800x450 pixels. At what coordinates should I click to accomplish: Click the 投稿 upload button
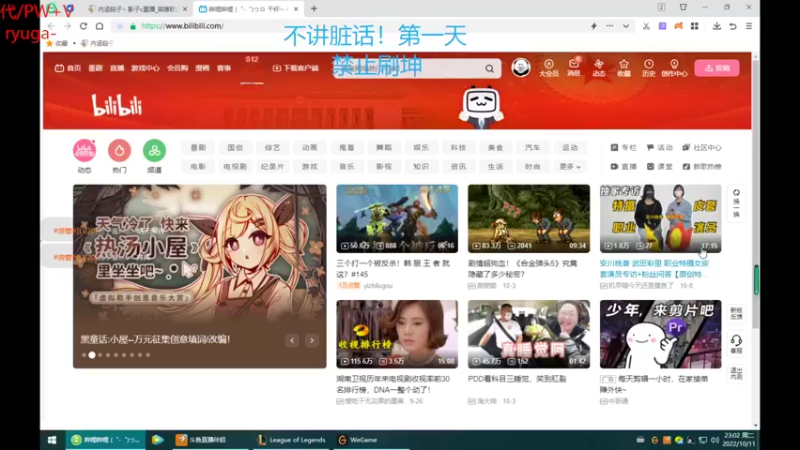pos(717,68)
